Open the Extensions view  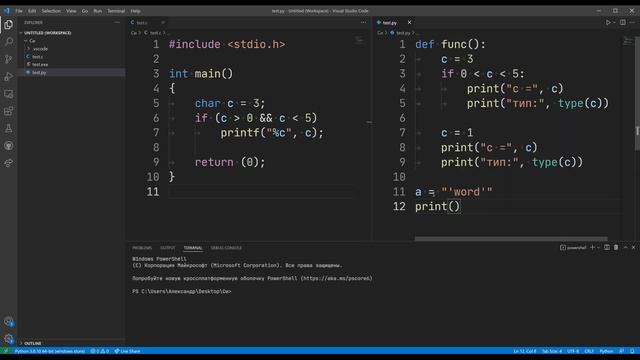pos(9,111)
